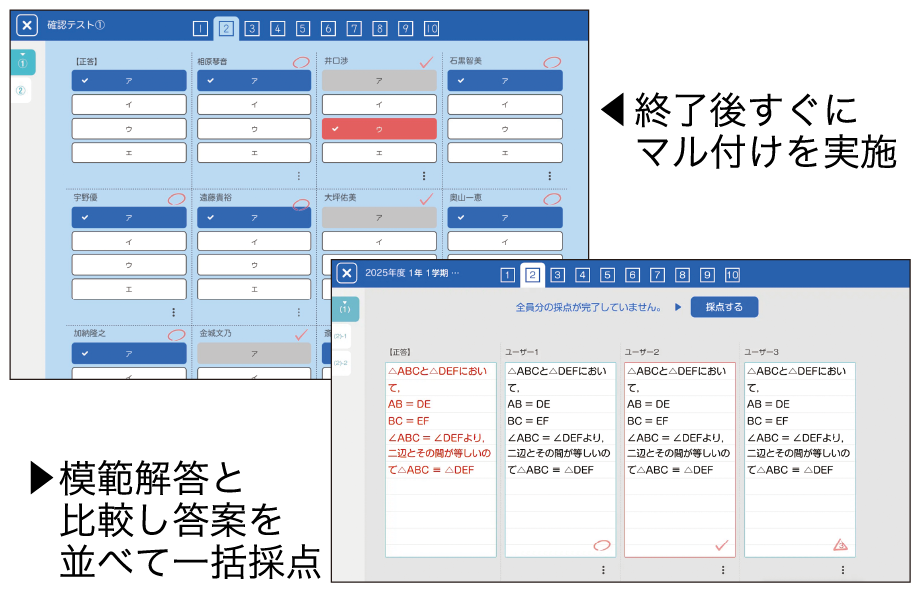Click the check mark on ユーザー2's answer
The width and height of the screenshot is (920, 592).
click(722, 545)
